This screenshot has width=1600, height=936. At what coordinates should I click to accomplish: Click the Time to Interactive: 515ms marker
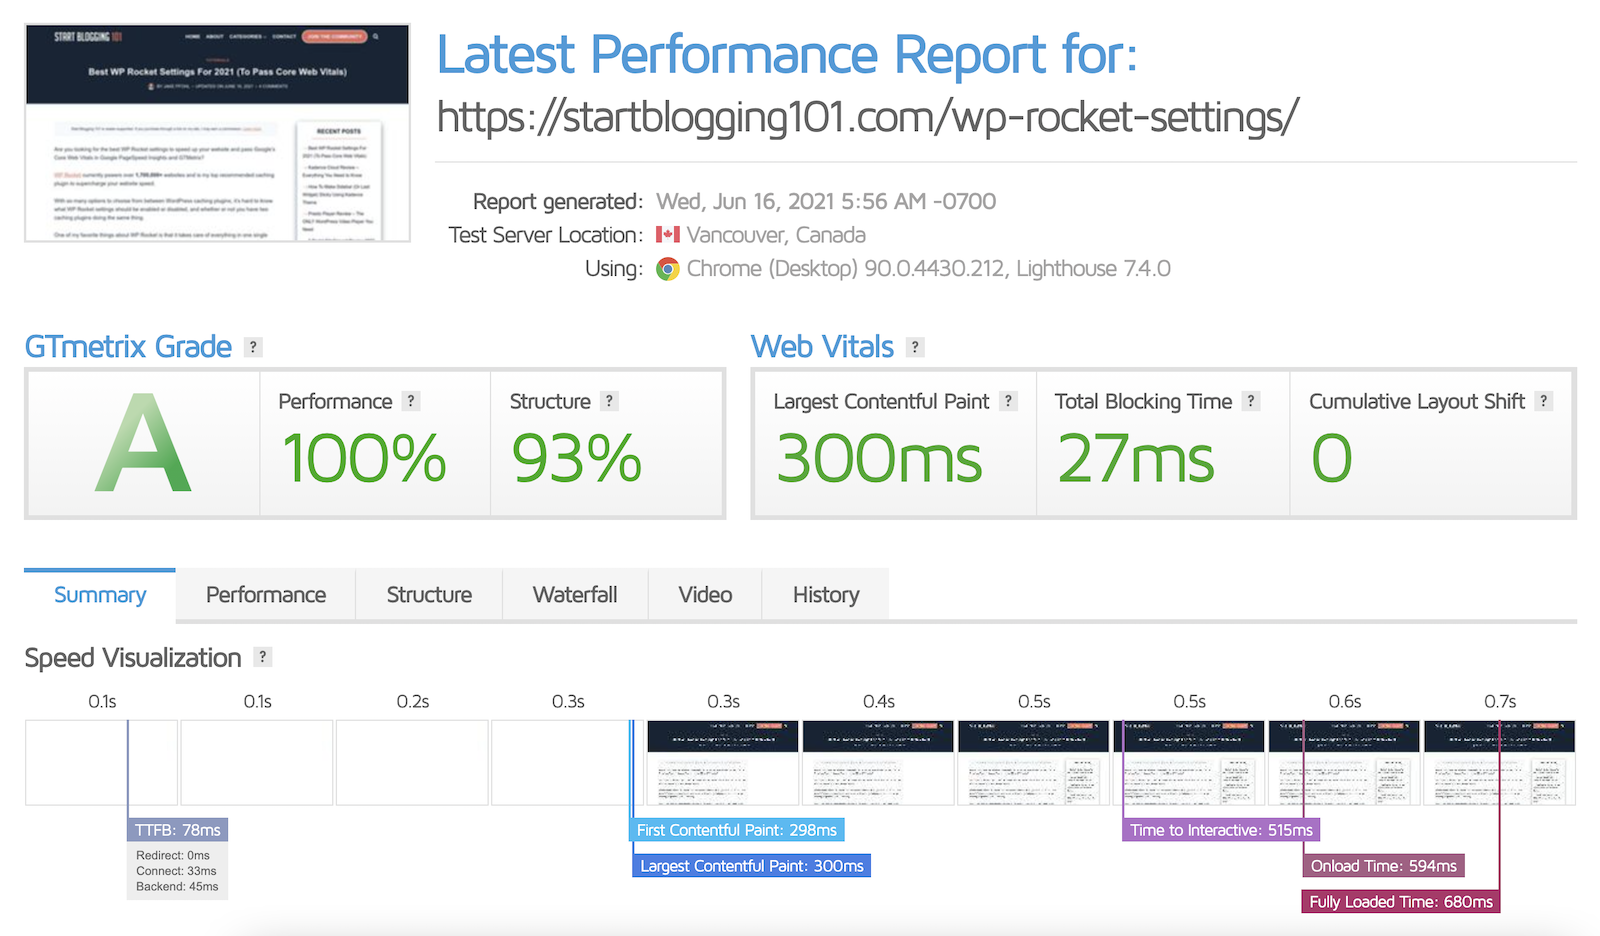1221,830
